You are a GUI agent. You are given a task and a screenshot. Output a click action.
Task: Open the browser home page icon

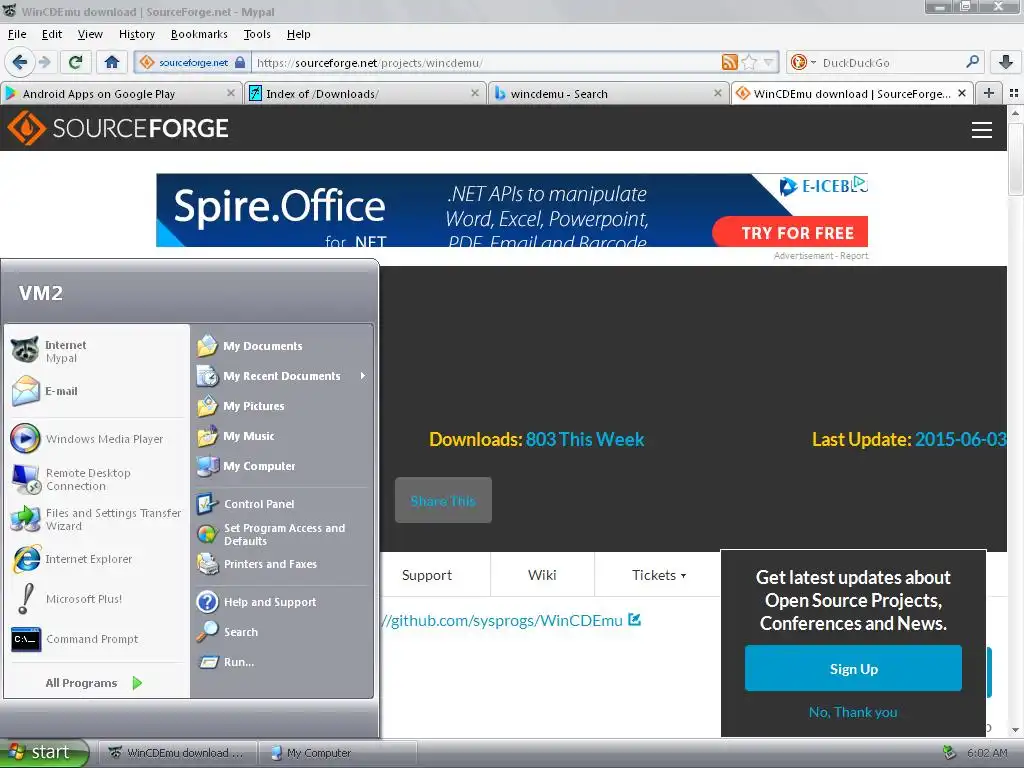(112, 62)
